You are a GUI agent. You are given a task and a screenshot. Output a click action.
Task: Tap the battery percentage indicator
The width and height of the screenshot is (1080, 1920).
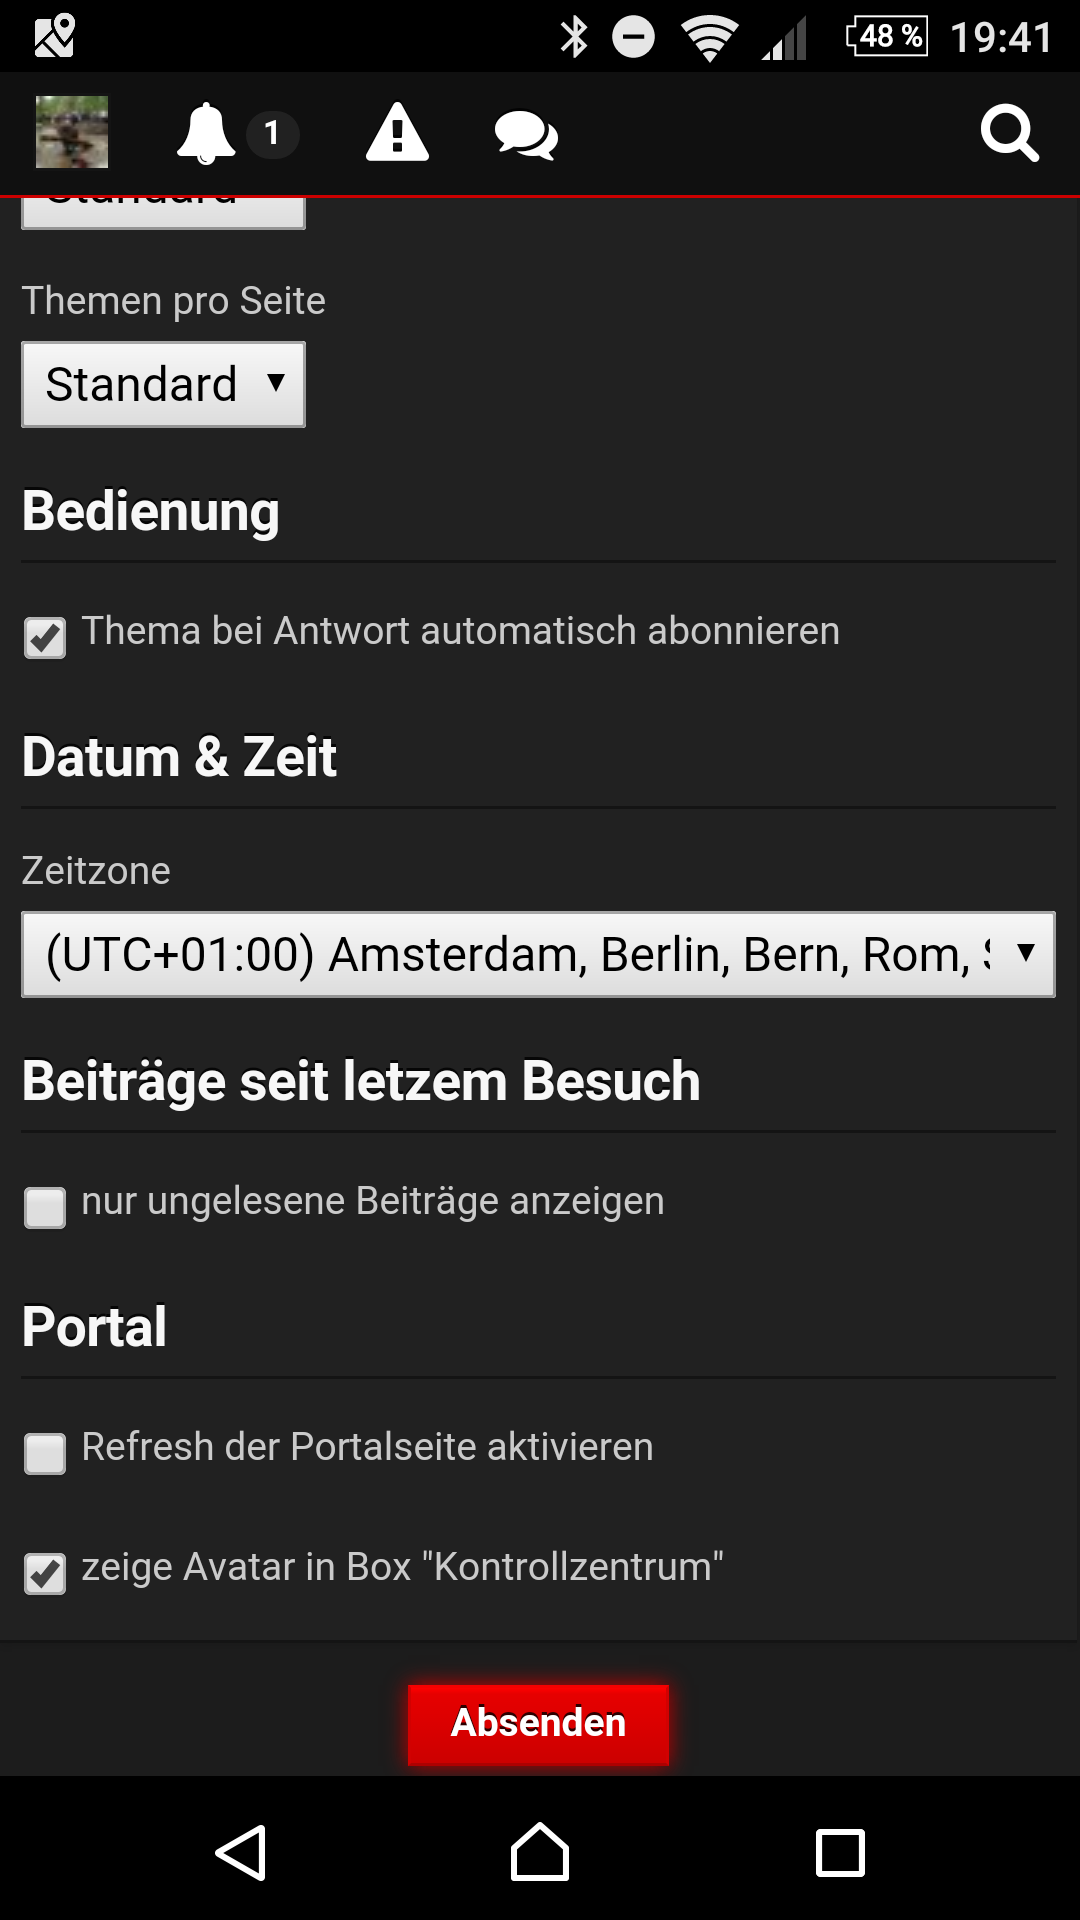tap(886, 37)
